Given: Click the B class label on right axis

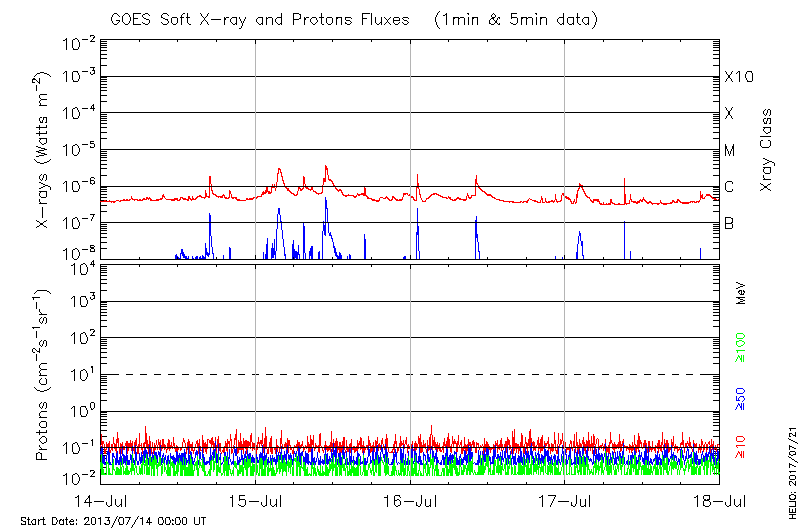Looking at the screenshot, I should point(730,223).
